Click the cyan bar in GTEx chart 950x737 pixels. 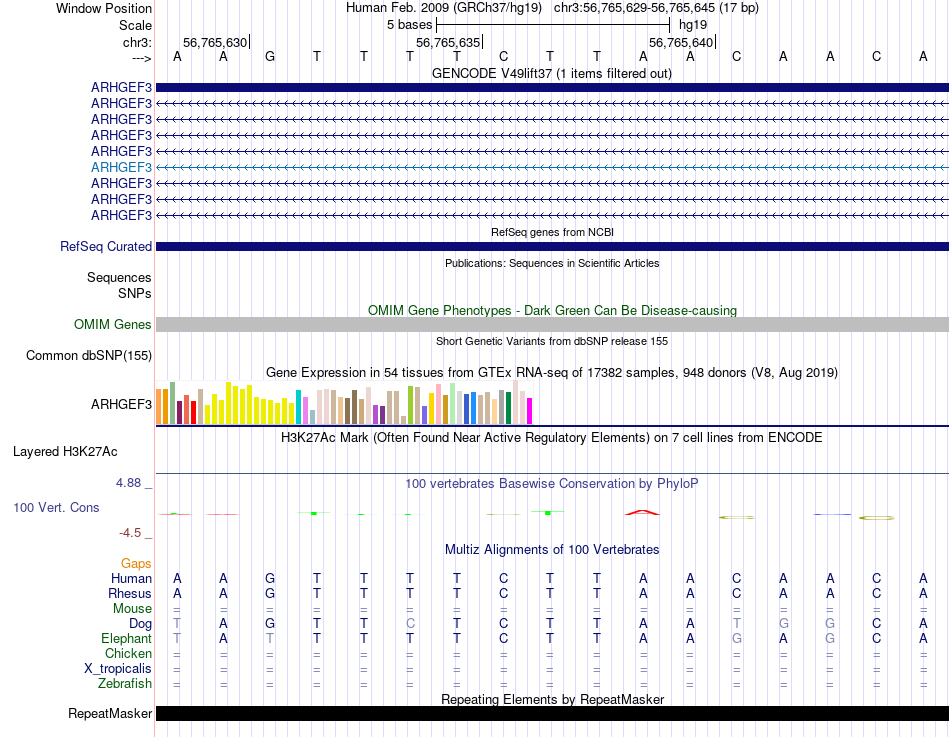tap(299, 407)
